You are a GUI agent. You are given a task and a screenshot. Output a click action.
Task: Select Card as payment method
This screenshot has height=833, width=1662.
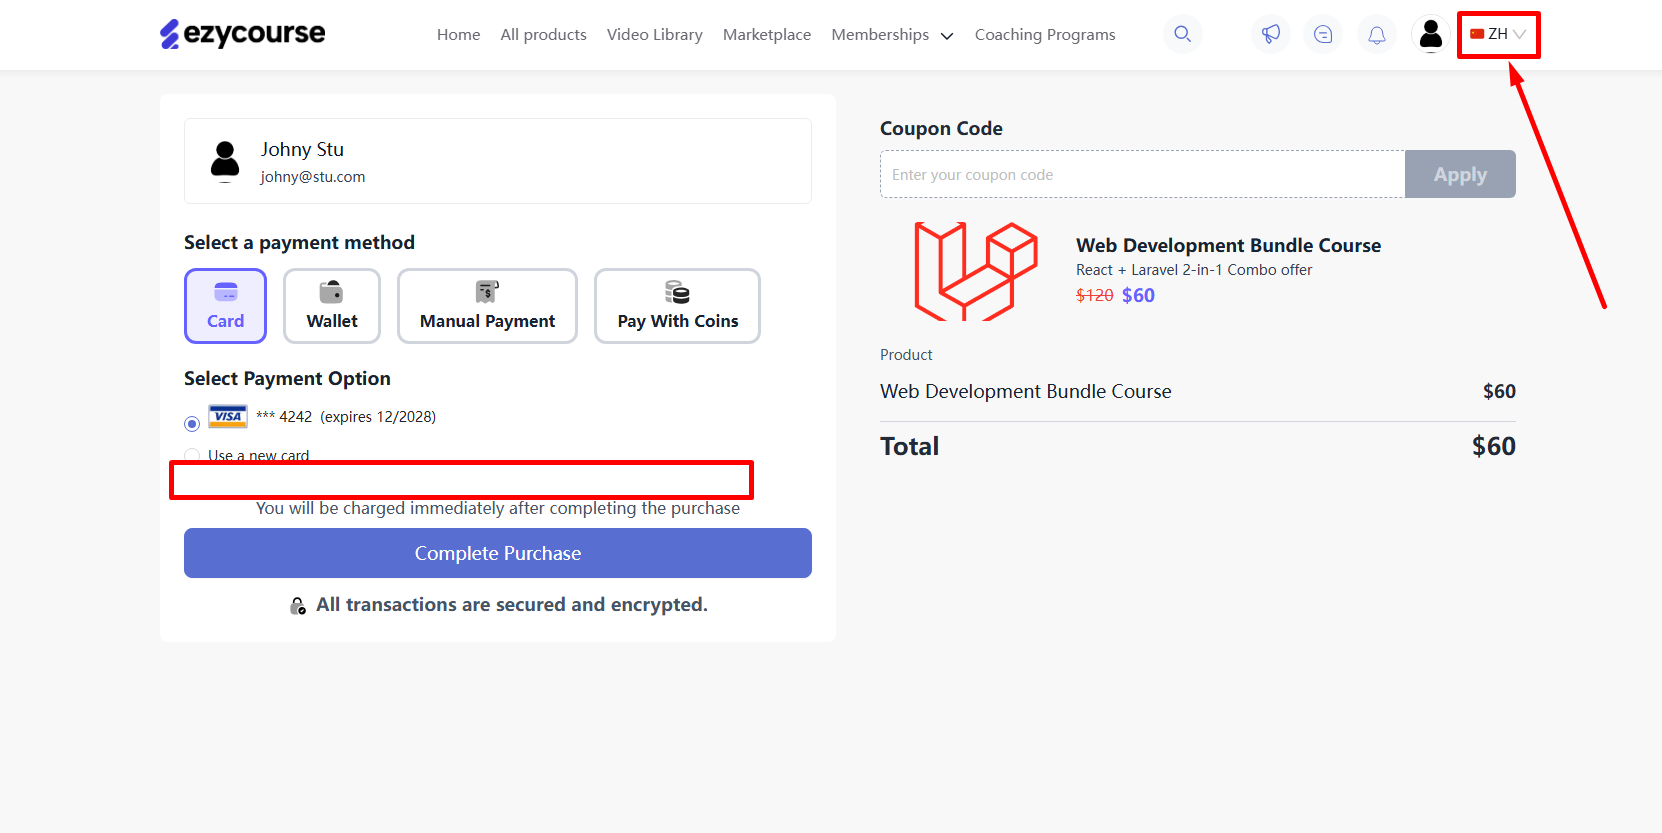[225, 306]
